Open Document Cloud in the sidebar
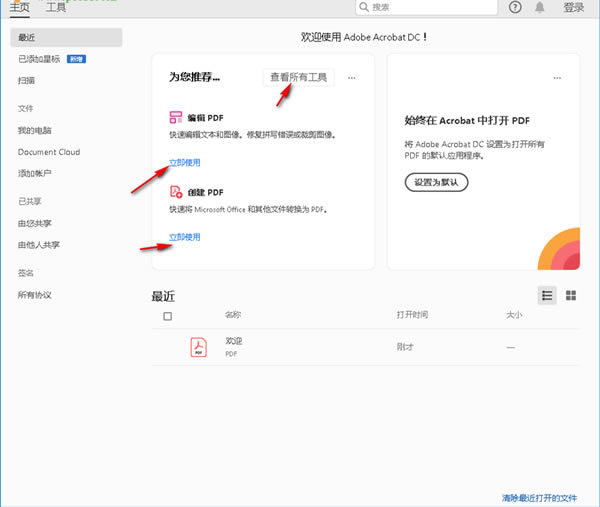600x507 pixels. pos(49,152)
